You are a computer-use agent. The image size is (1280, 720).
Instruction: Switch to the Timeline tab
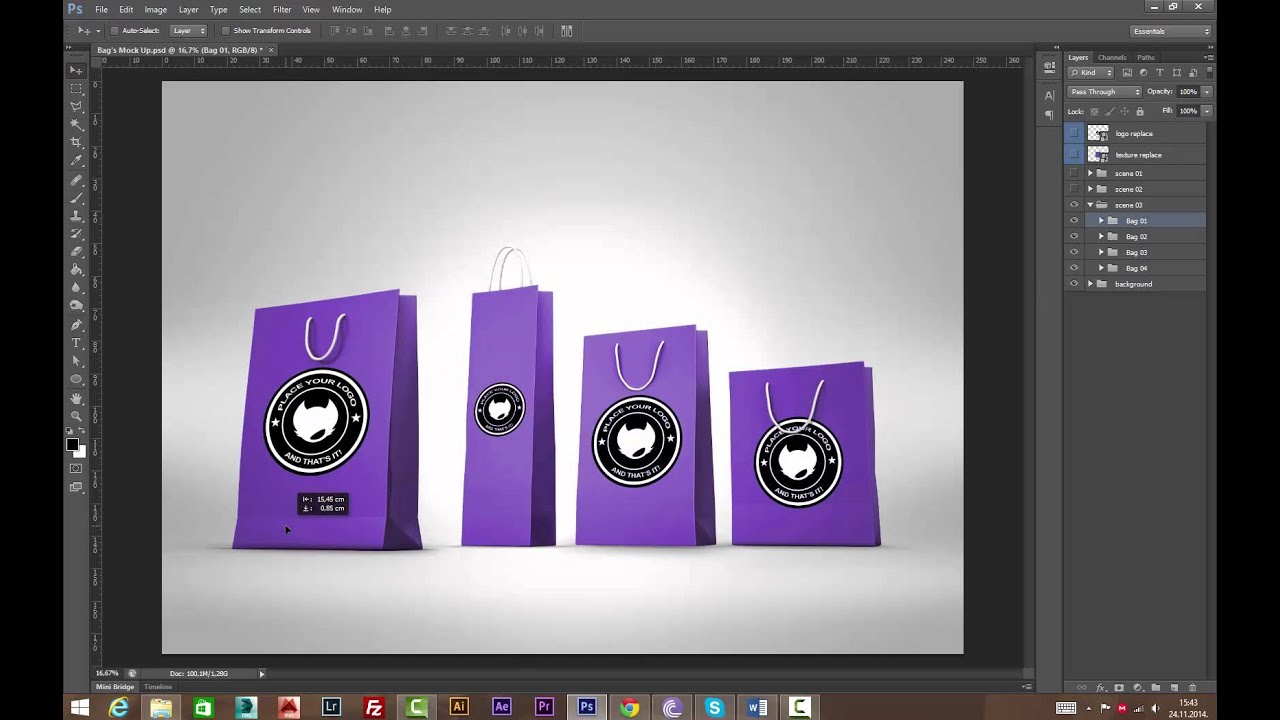pyautogui.click(x=158, y=687)
